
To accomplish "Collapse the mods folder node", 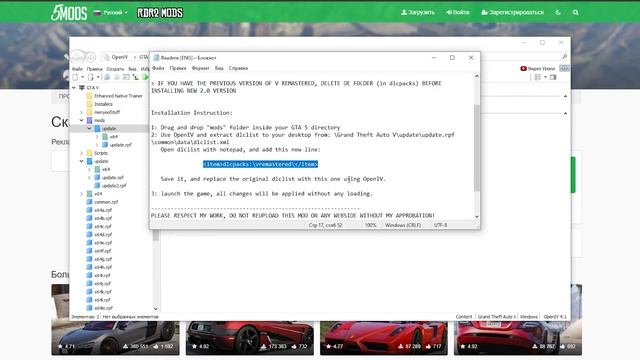I will click(81, 120).
